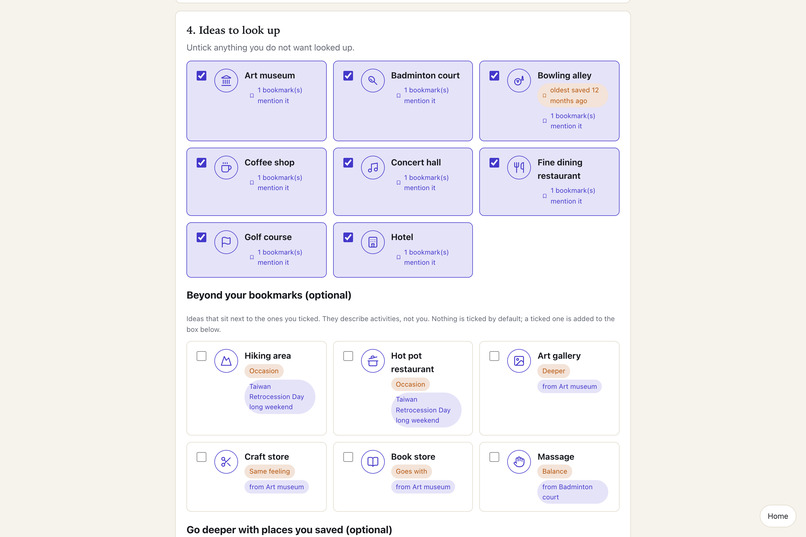This screenshot has width=806, height=537.
Task: Tick the Craft store checkbox
Action: tap(202, 457)
